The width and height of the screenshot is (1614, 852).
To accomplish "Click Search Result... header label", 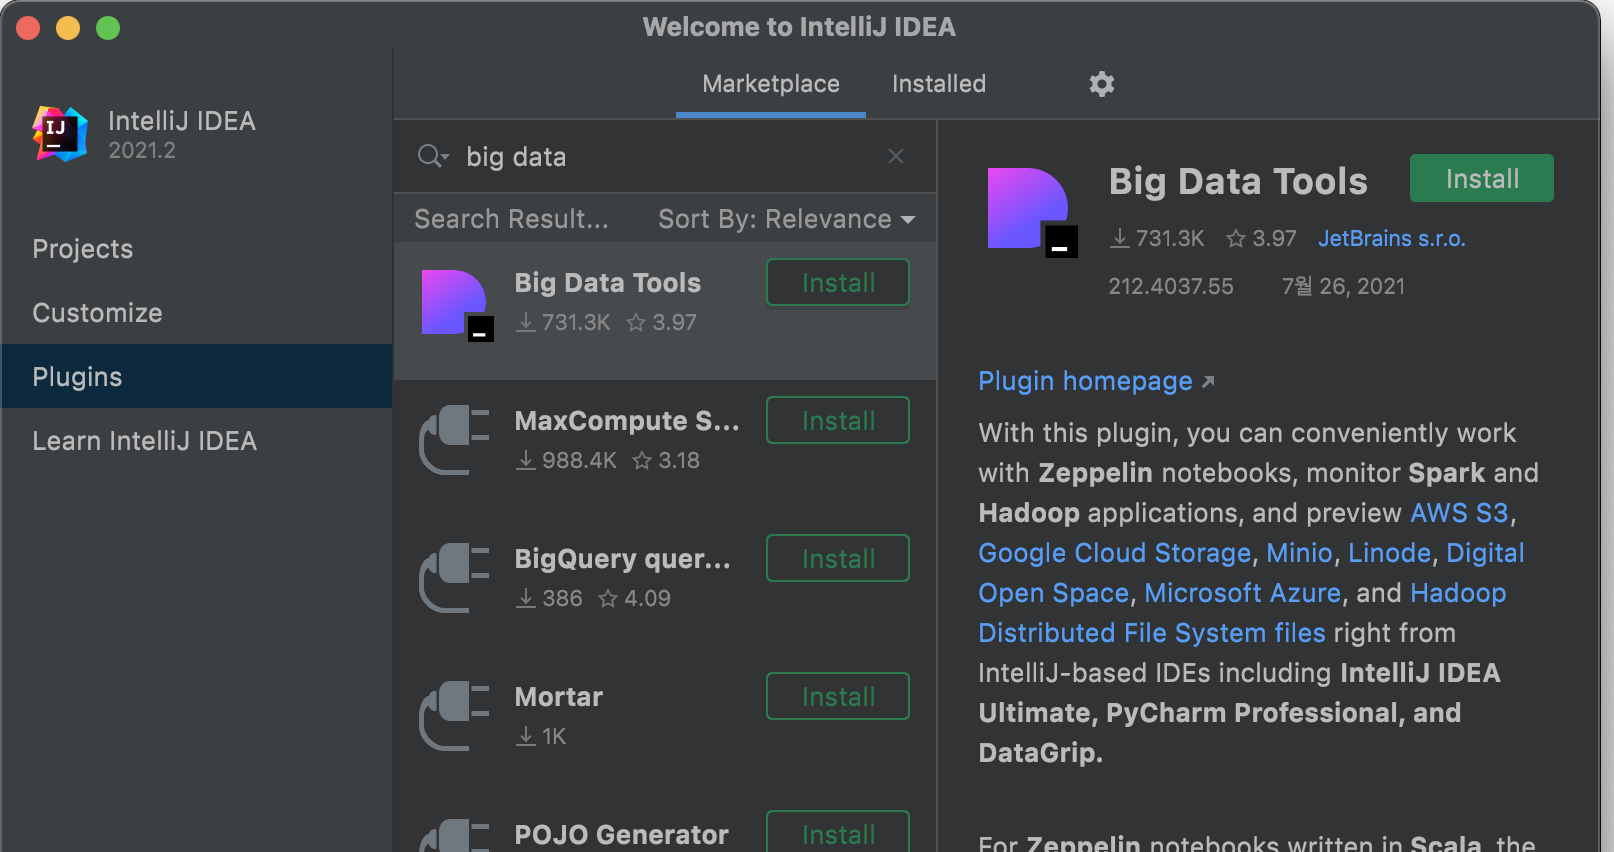I will point(512,219).
